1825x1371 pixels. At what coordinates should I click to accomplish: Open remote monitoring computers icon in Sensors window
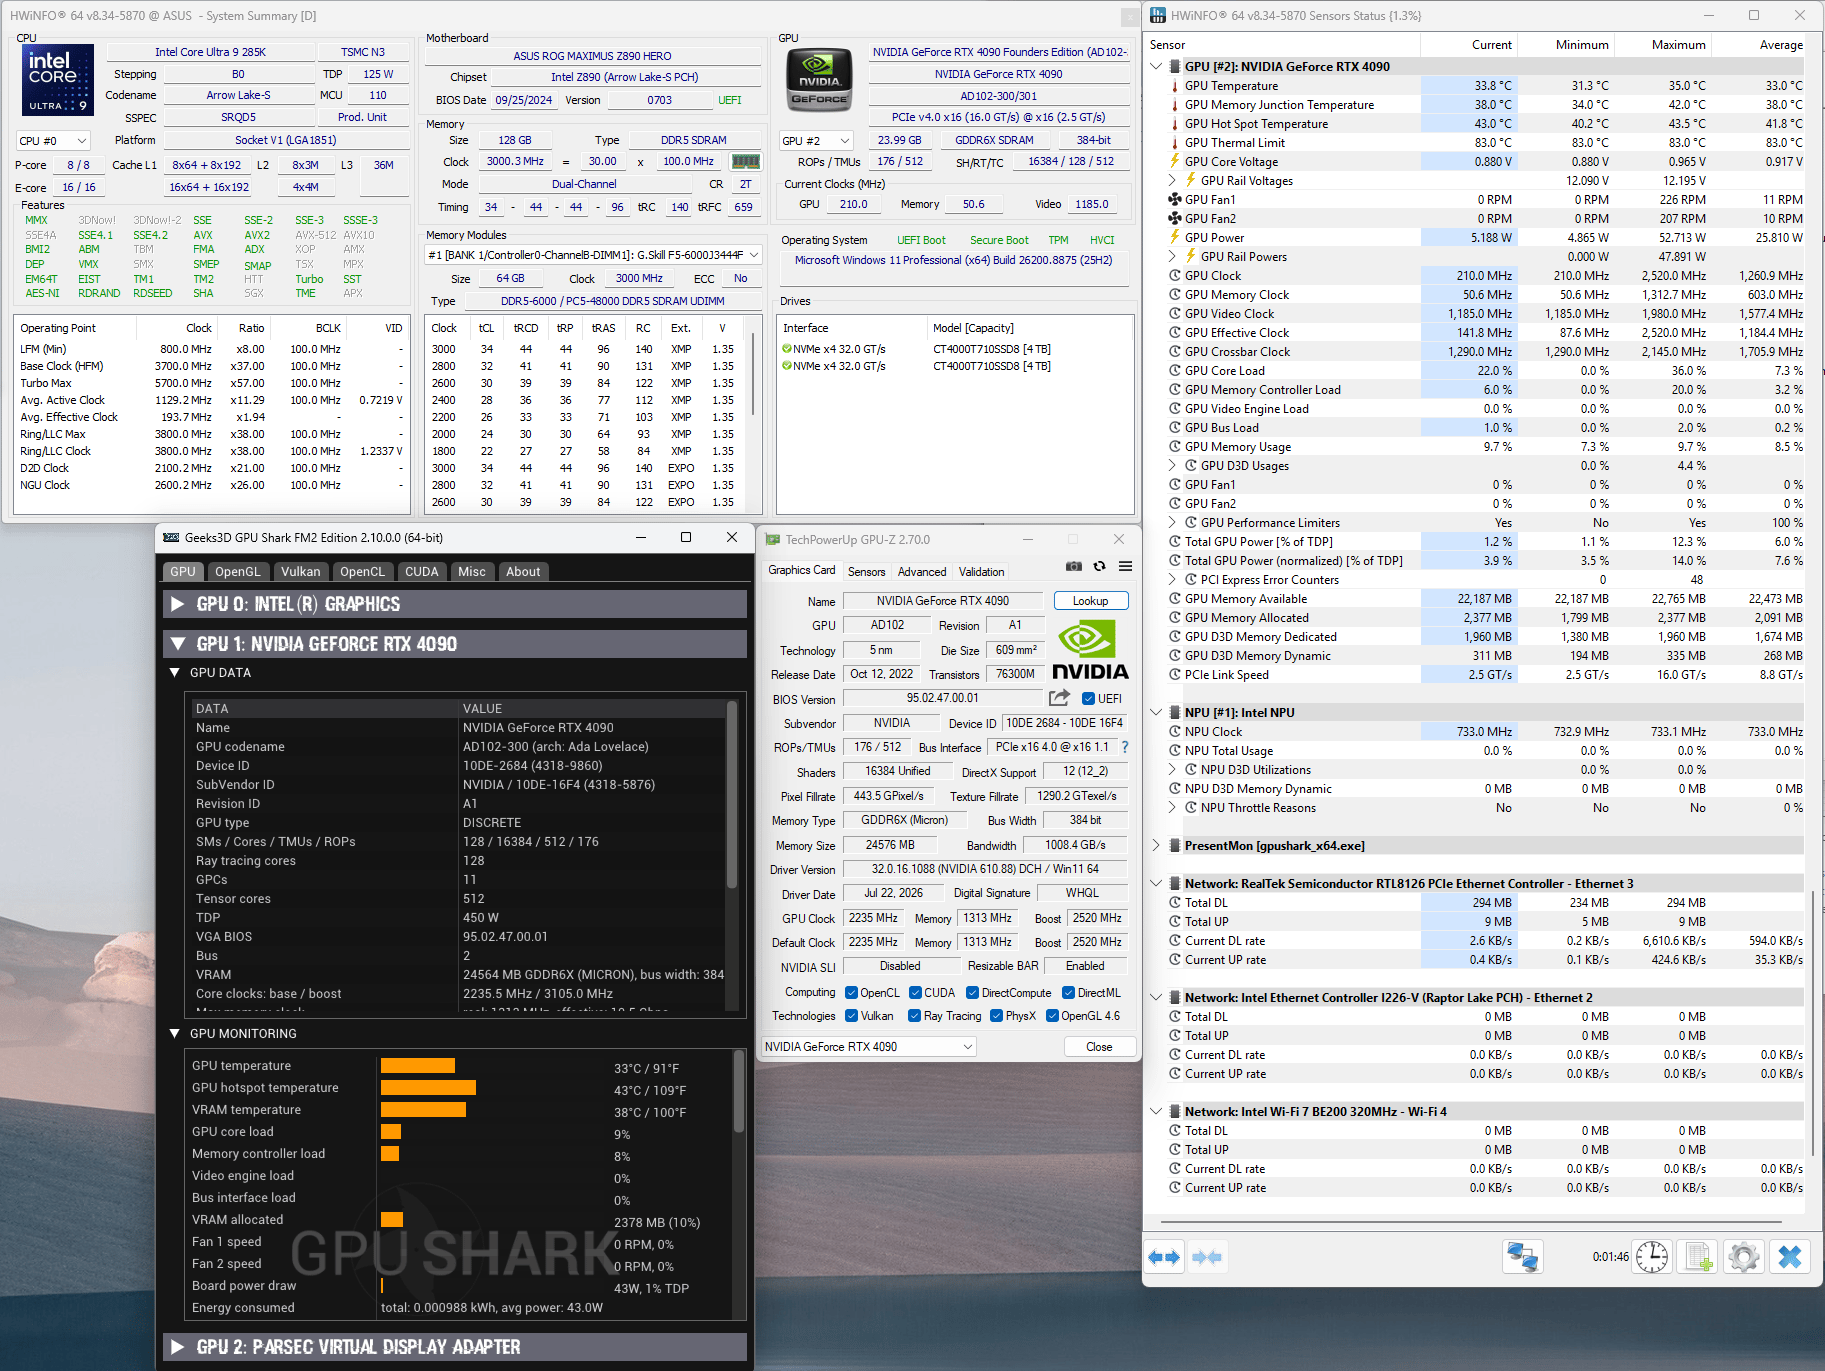(1523, 1257)
